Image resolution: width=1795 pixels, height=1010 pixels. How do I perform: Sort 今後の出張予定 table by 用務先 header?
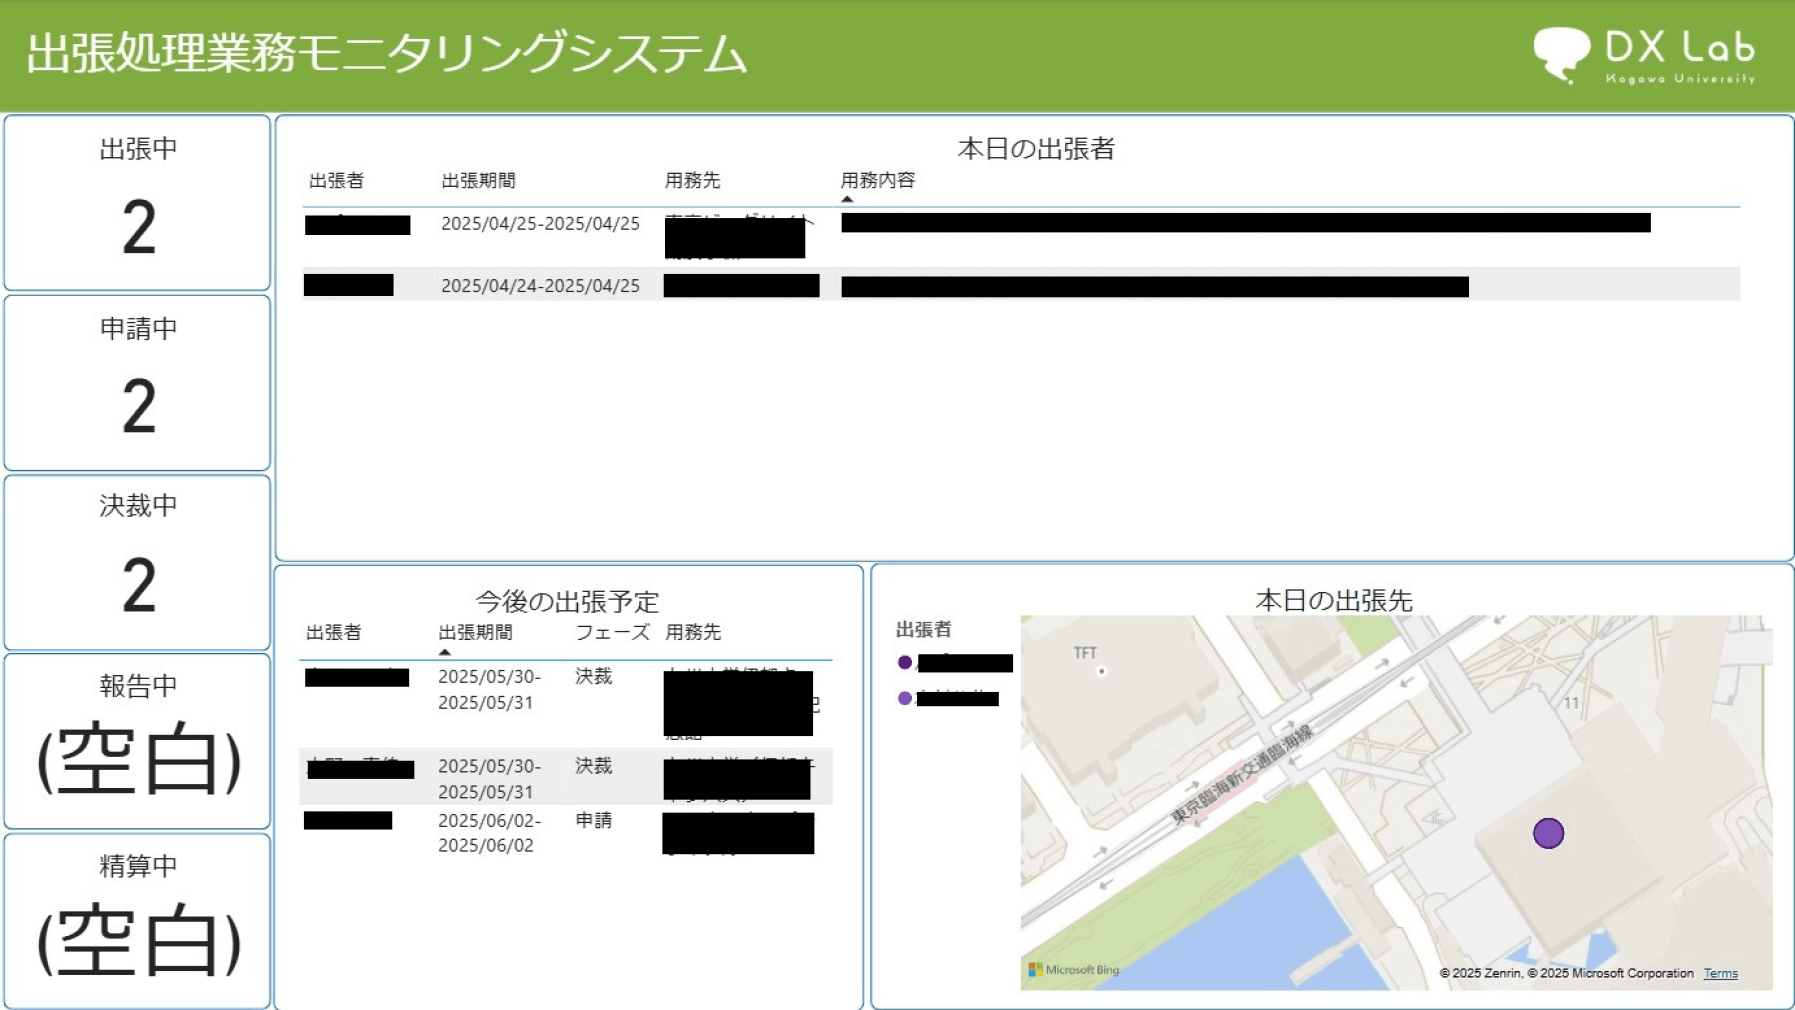pyautogui.click(x=693, y=633)
